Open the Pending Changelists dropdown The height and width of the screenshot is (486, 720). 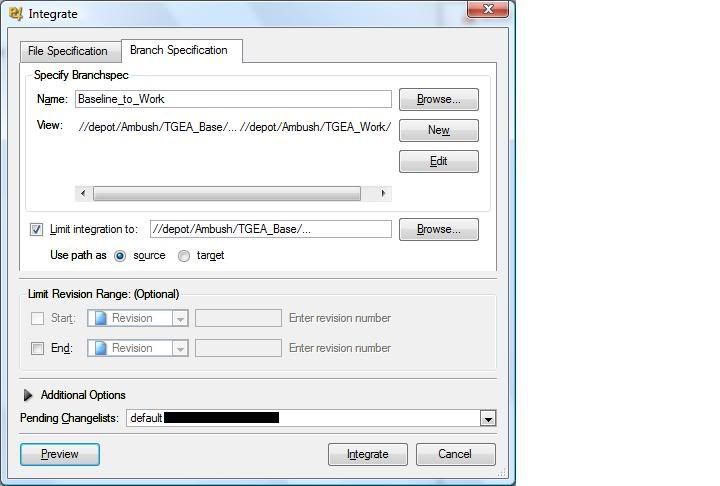point(487,418)
